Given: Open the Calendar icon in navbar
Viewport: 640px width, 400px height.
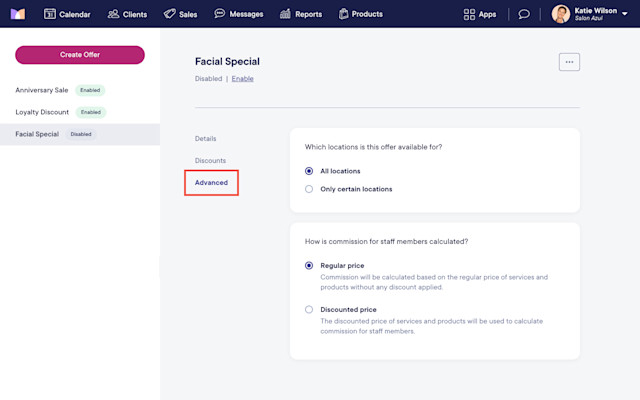Looking at the screenshot, I should coord(50,14).
